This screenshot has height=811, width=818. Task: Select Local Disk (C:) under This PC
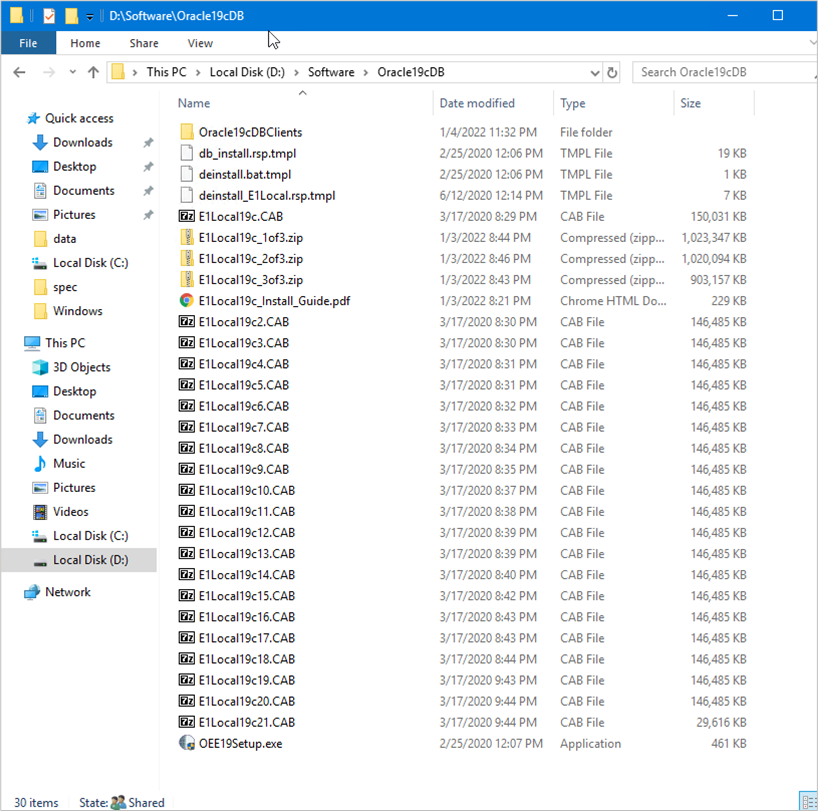(90, 536)
